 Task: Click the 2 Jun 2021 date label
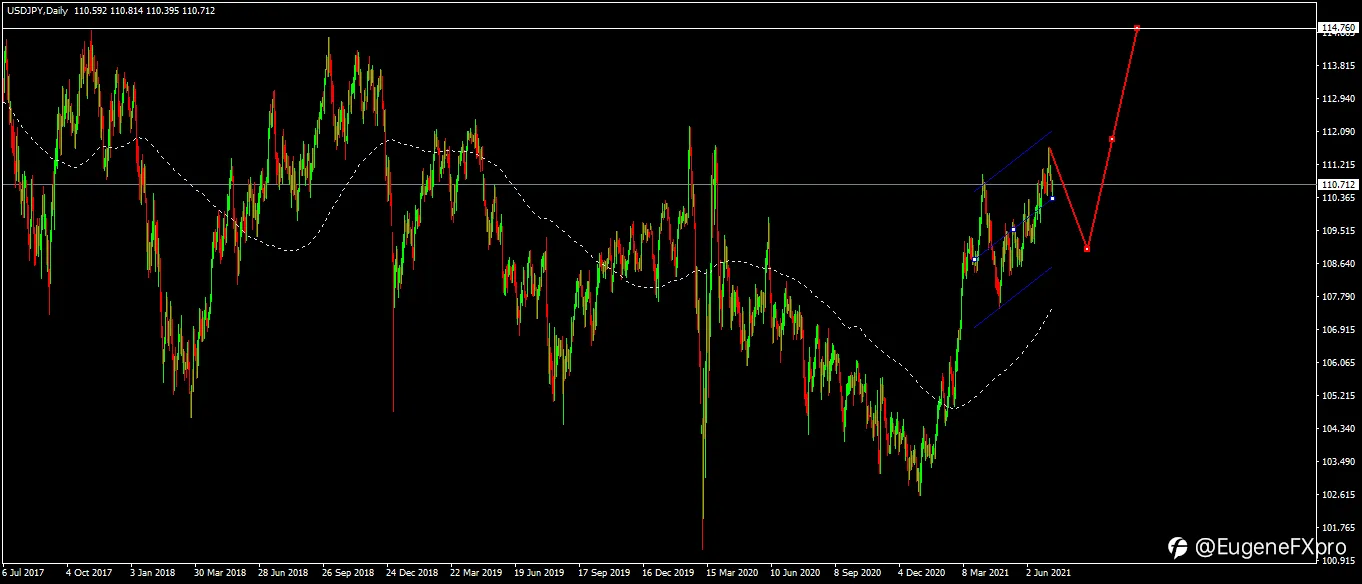click(1050, 574)
